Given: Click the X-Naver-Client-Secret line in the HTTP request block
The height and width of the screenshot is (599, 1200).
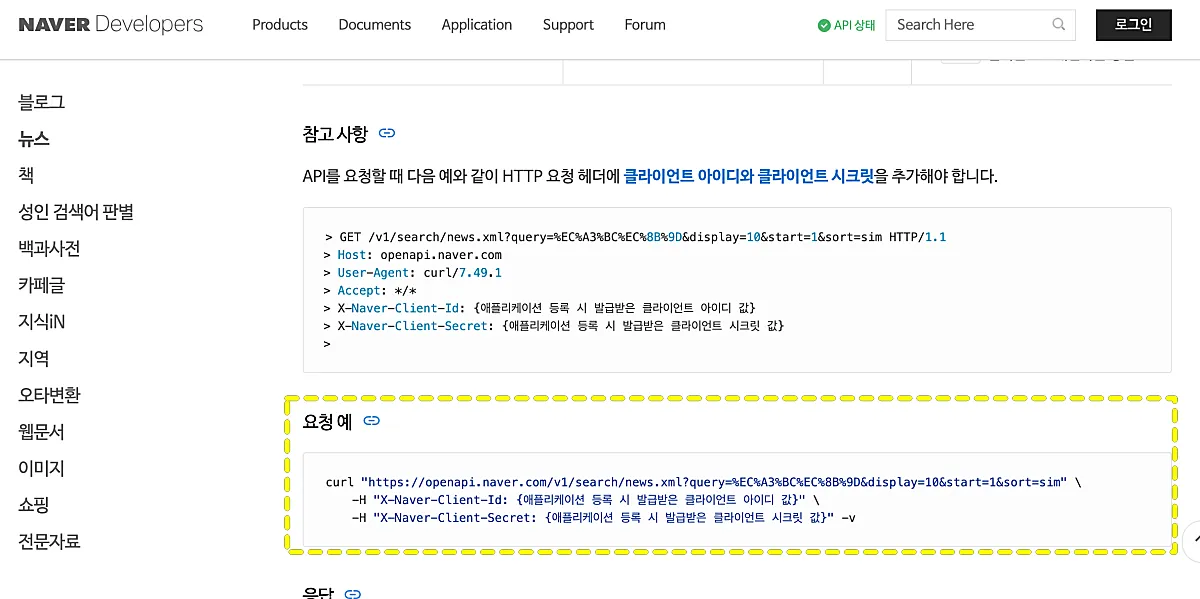Looking at the screenshot, I should tap(555, 325).
